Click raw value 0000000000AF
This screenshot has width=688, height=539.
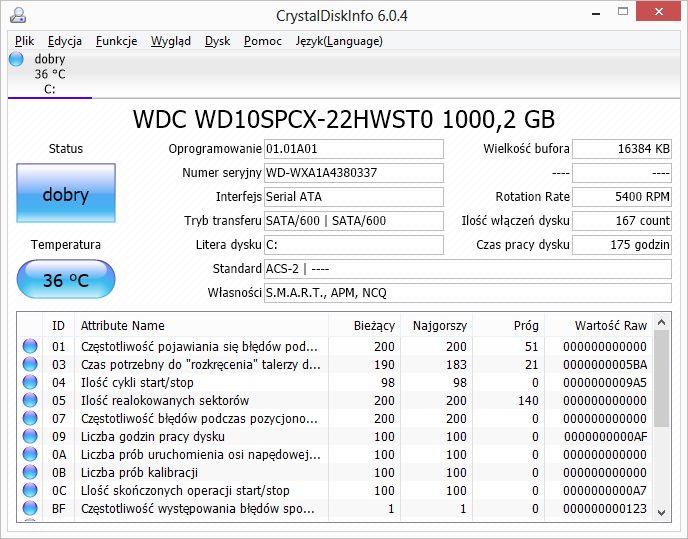pyautogui.click(x=605, y=436)
